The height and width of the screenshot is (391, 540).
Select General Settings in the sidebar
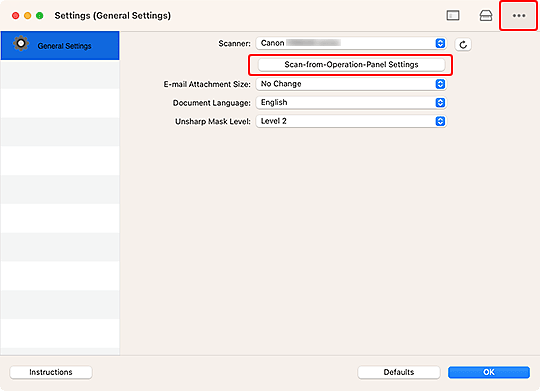click(60, 45)
